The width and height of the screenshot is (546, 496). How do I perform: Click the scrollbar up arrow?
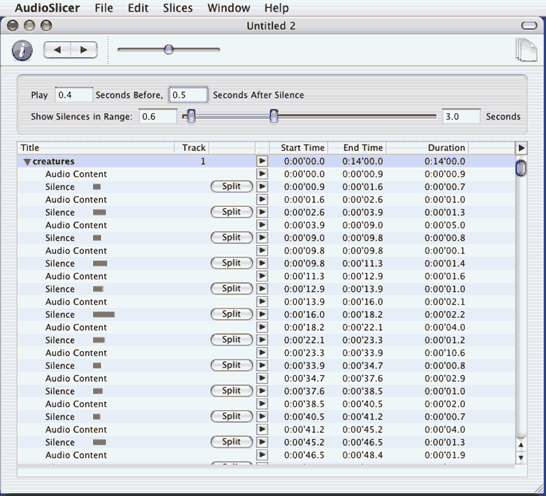521,445
